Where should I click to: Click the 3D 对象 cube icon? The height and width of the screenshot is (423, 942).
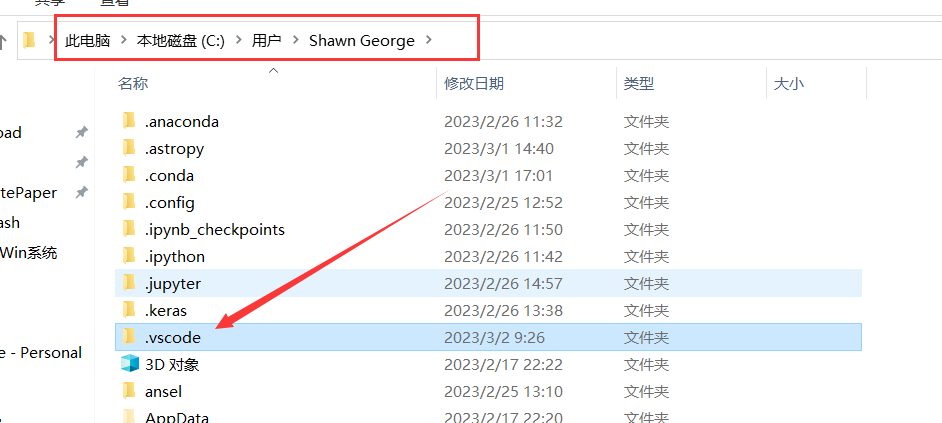point(129,364)
